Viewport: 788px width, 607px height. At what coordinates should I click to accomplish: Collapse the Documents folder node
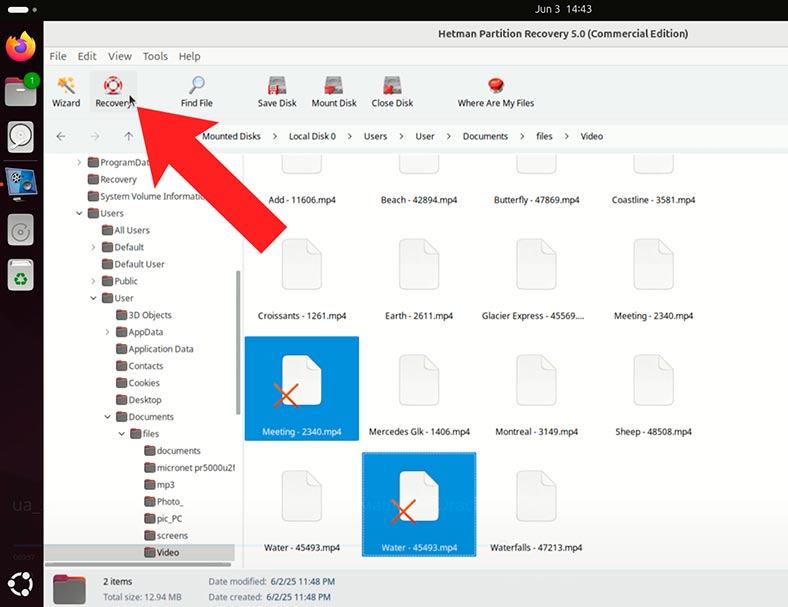tap(107, 417)
